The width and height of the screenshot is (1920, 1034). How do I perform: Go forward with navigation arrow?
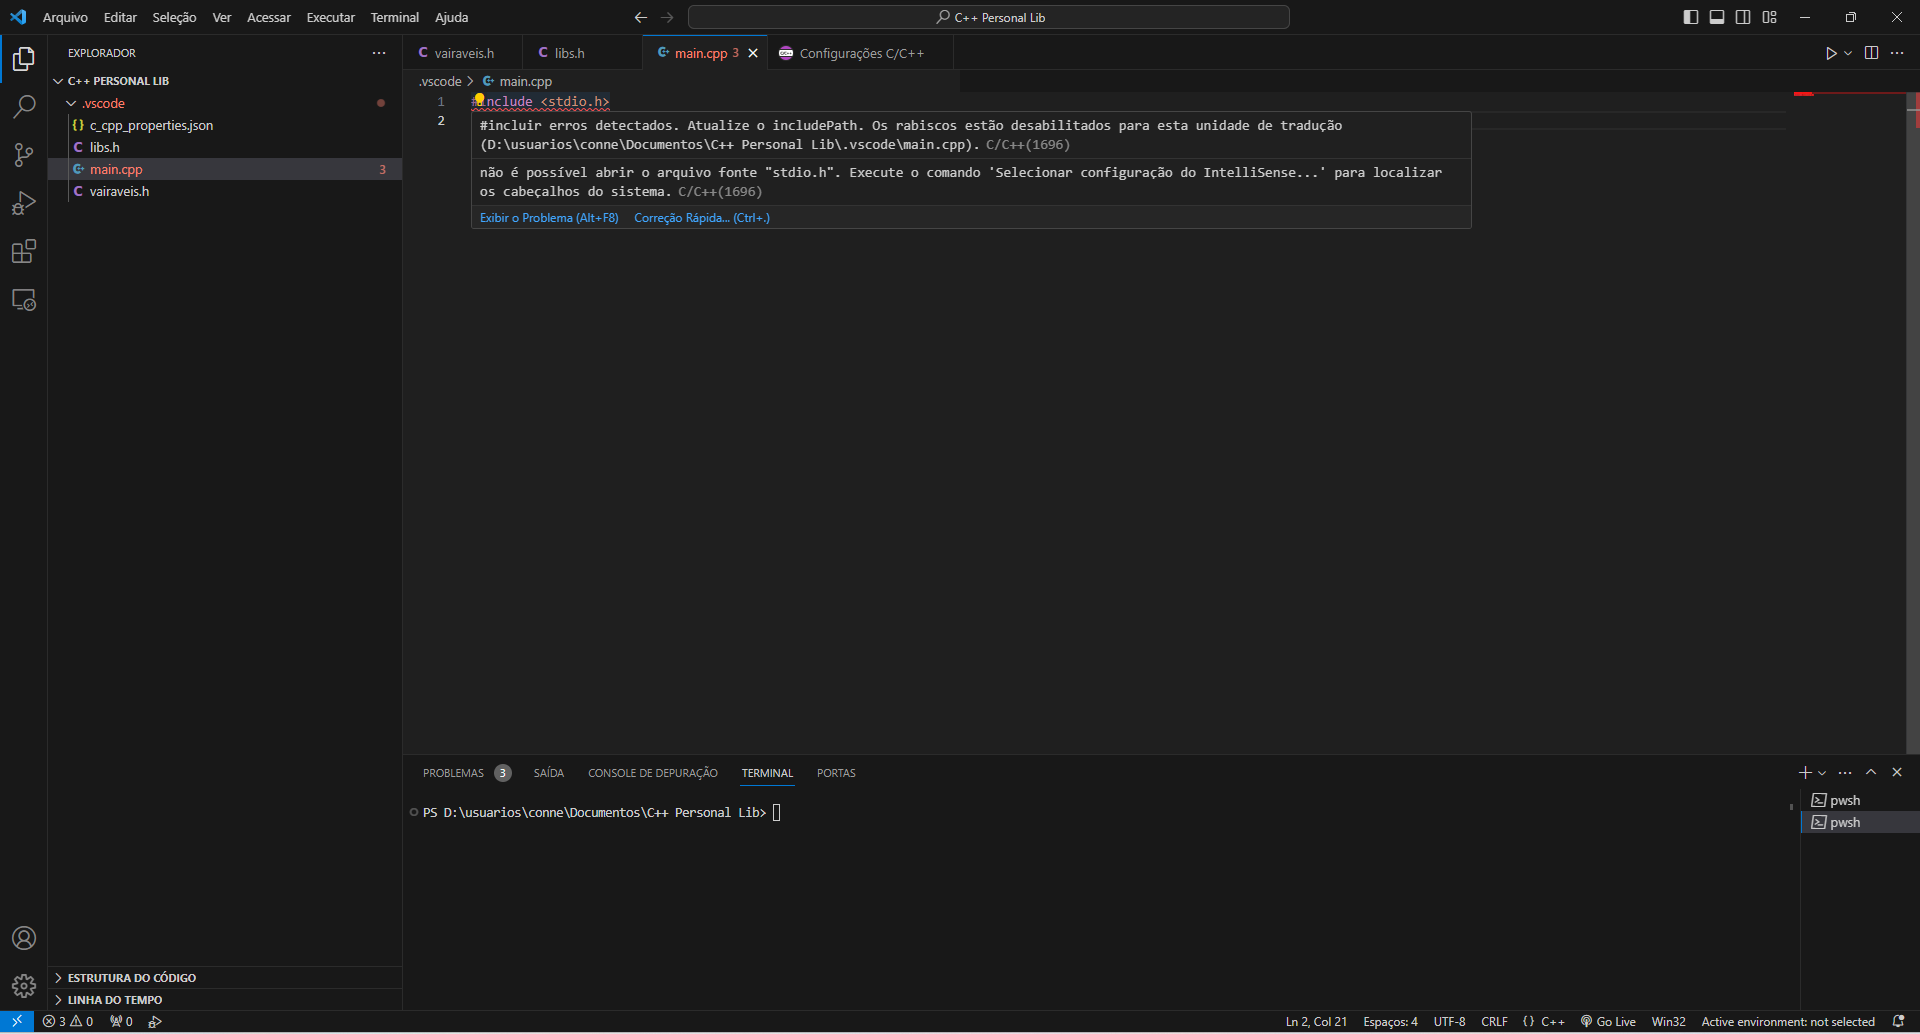pyautogui.click(x=667, y=17)
